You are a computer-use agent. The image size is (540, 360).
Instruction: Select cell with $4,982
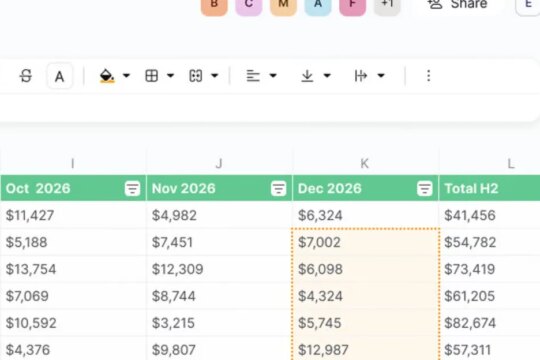(x=219, y=215)
